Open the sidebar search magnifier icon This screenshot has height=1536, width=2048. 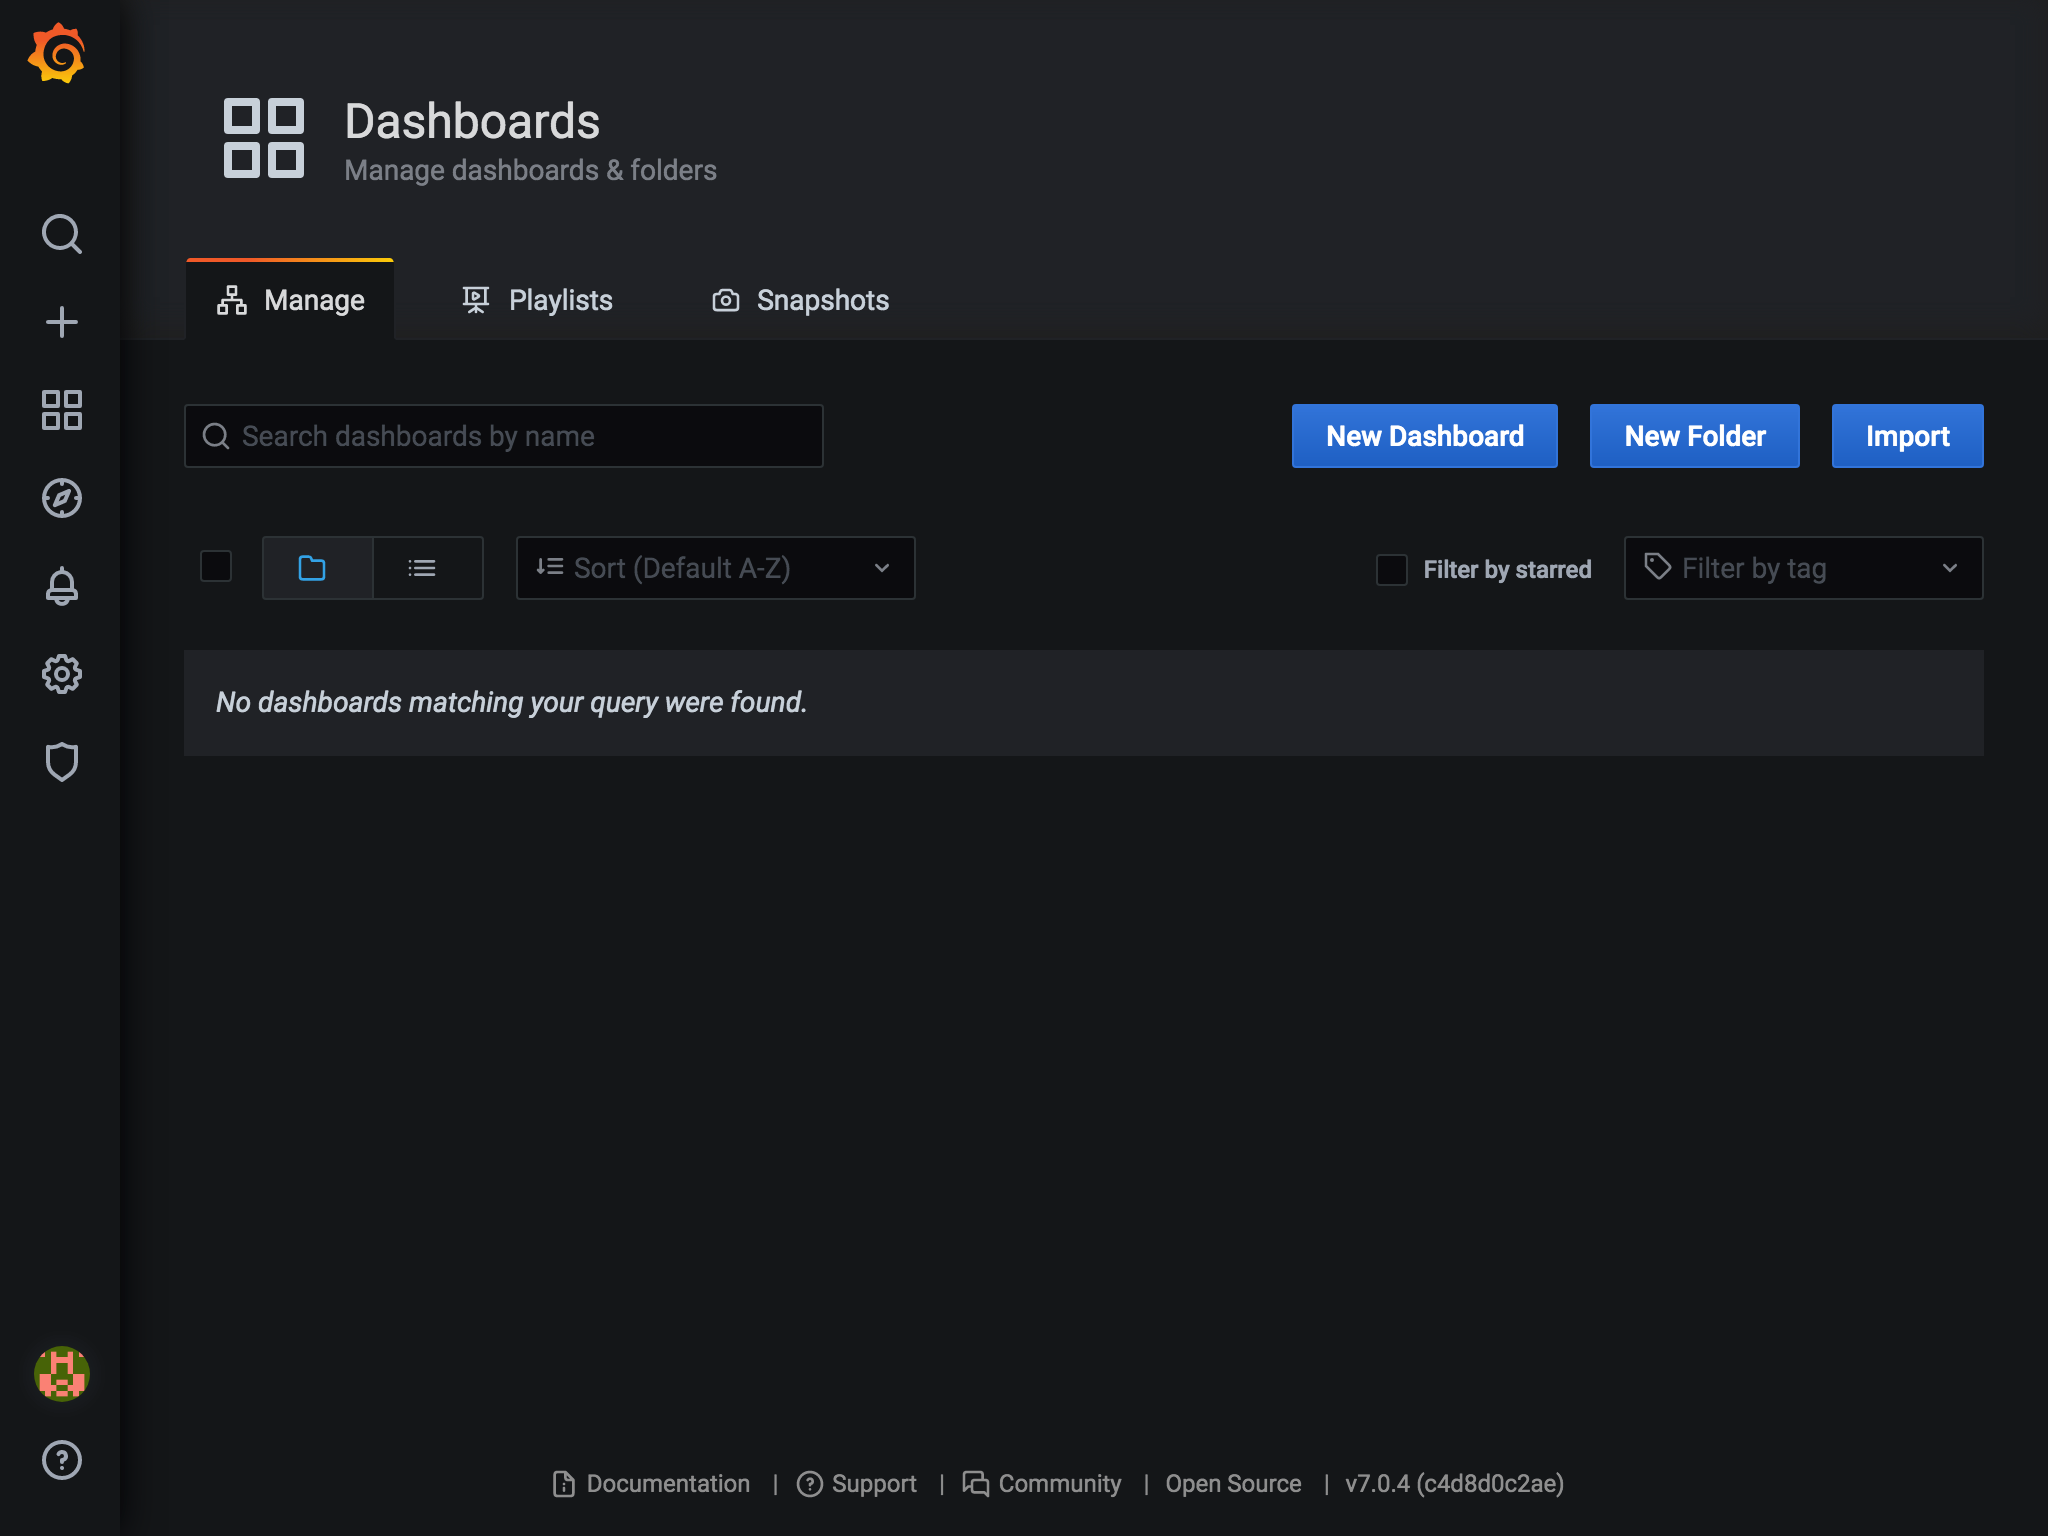[61, 234]
